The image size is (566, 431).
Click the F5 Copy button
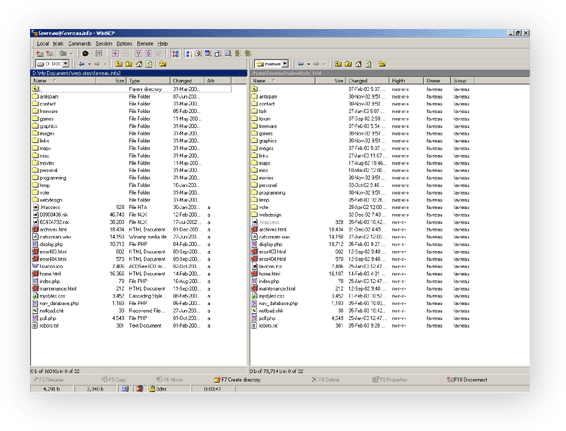[113, 380]
